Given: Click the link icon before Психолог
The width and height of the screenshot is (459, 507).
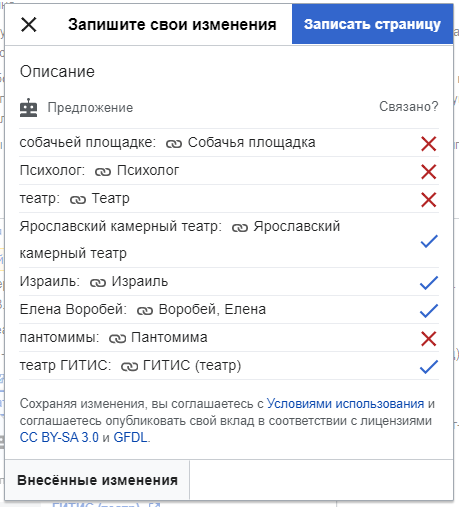Looking at the screenshot, I should click(x=103, y=172).
